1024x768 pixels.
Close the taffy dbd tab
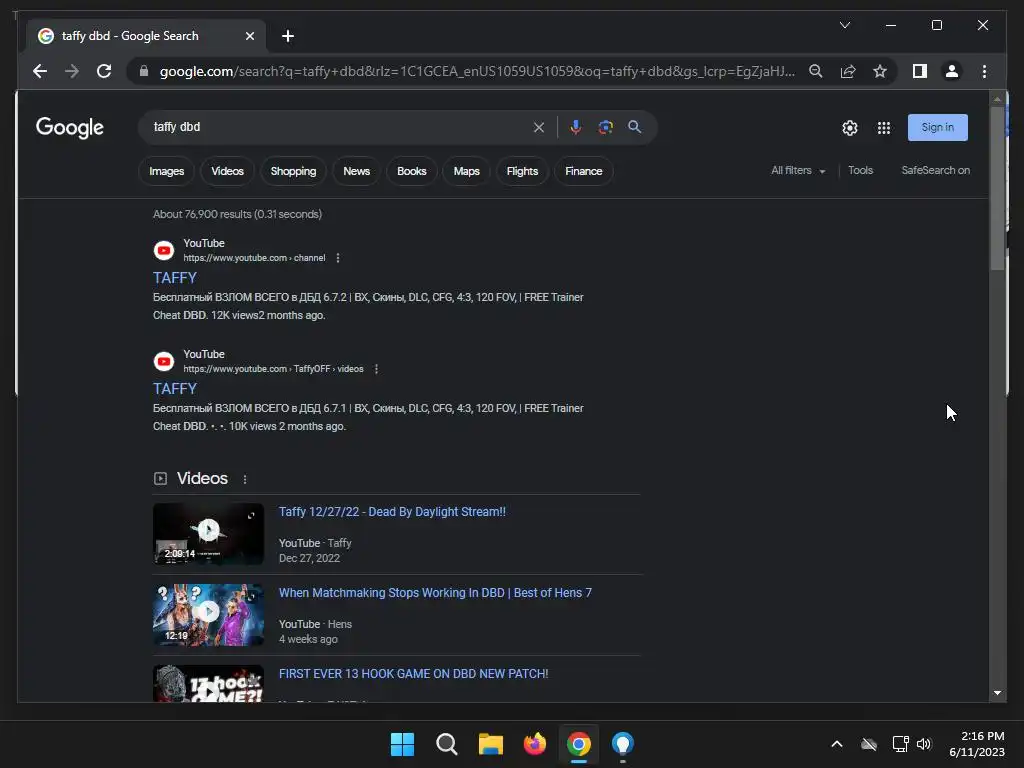pyautogui.click(x=249, y=36)
